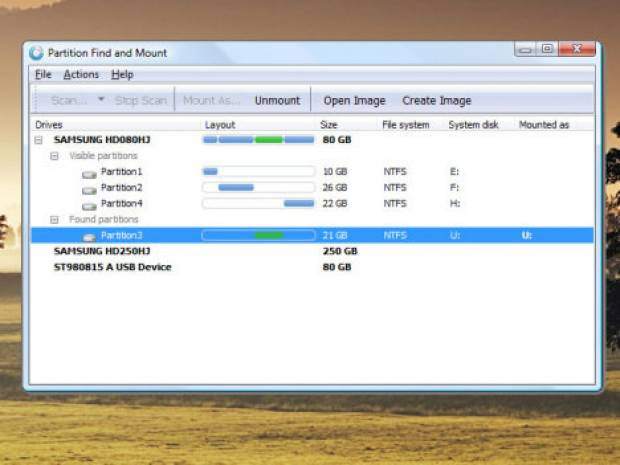Image resolution: width=620 pixels, height=465 pixels.
Task: Select the found Partition3 row
Action: pyautogui.click(x=312, y=235)
